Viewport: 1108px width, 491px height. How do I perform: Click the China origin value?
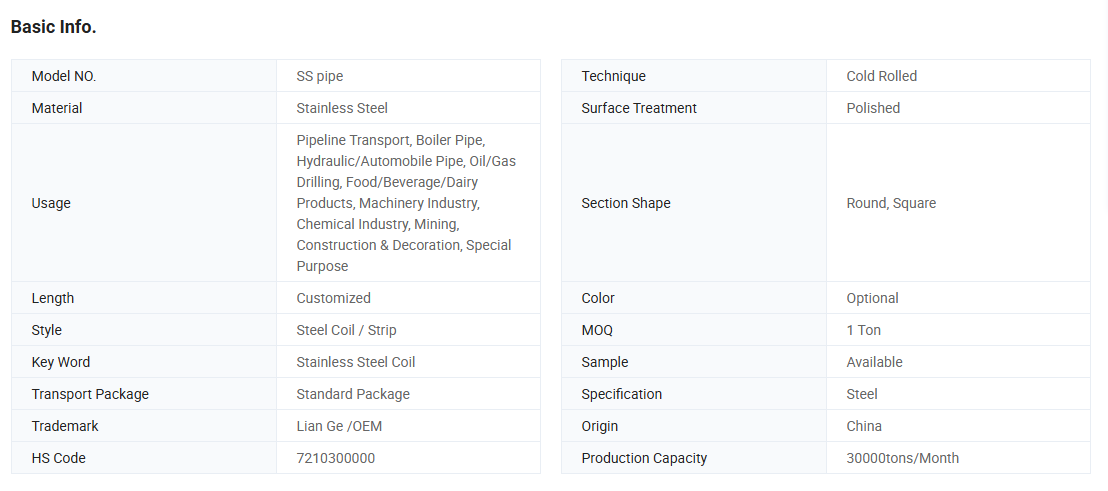click(x=864, y=426)
